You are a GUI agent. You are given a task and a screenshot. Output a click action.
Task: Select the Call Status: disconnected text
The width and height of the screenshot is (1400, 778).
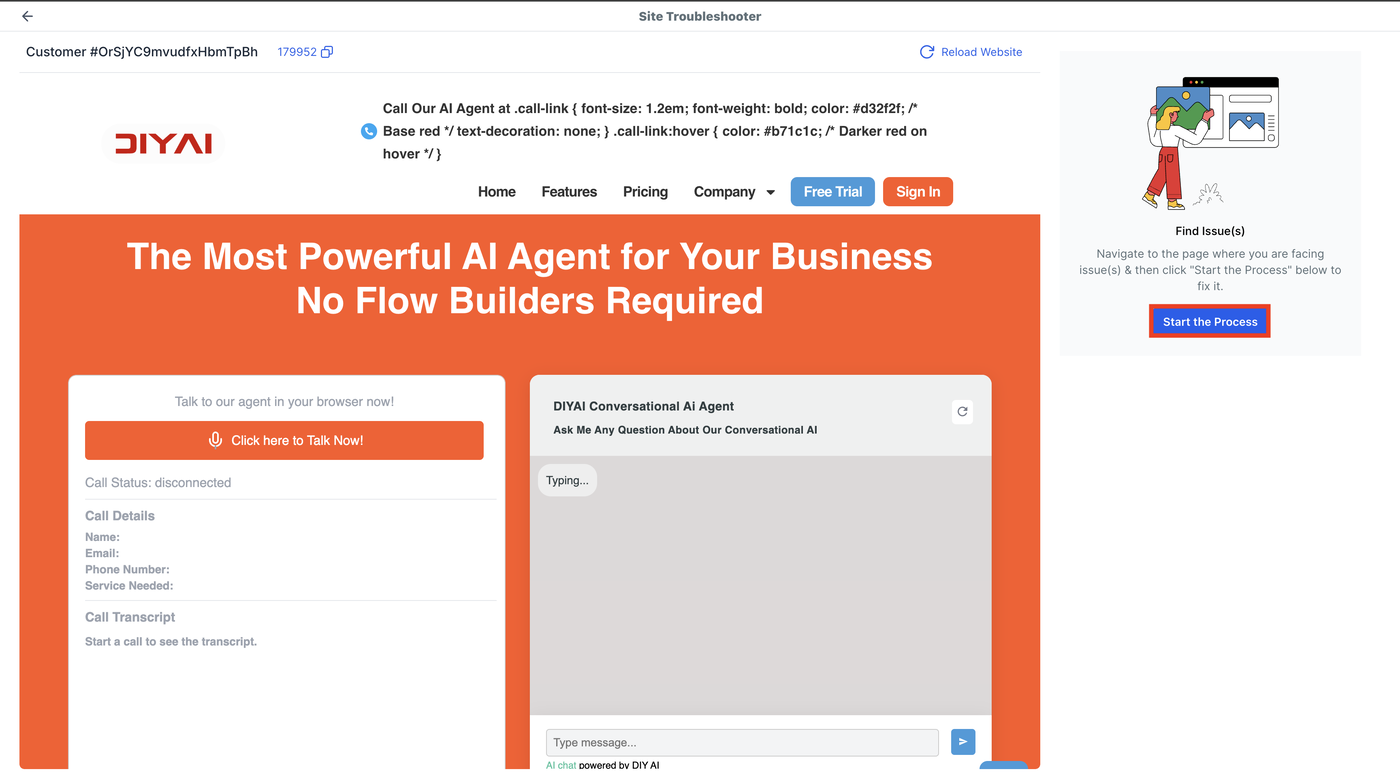[158, 483]
